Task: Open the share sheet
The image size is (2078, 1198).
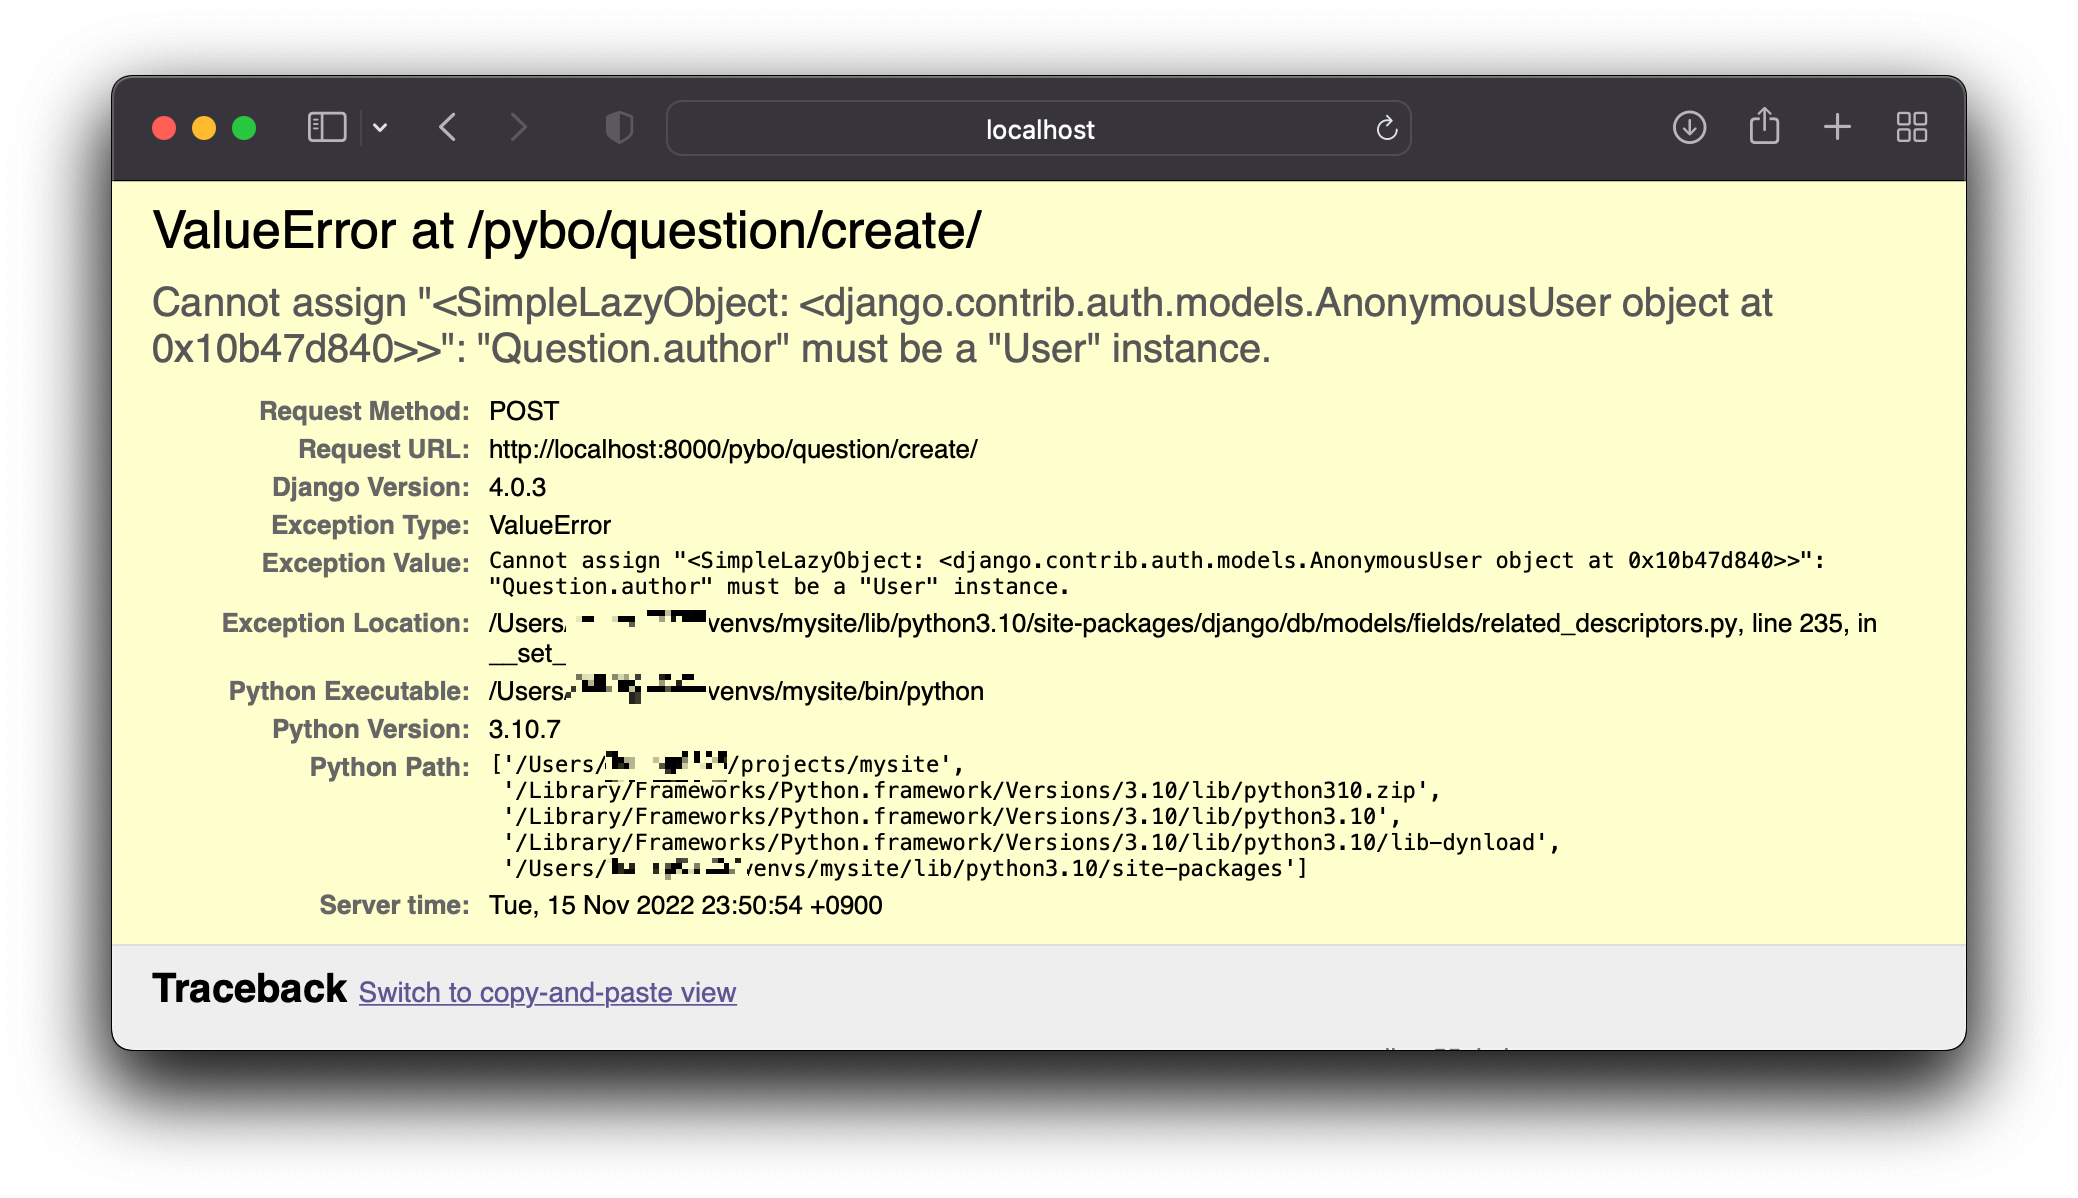Action: [1764, 127]
